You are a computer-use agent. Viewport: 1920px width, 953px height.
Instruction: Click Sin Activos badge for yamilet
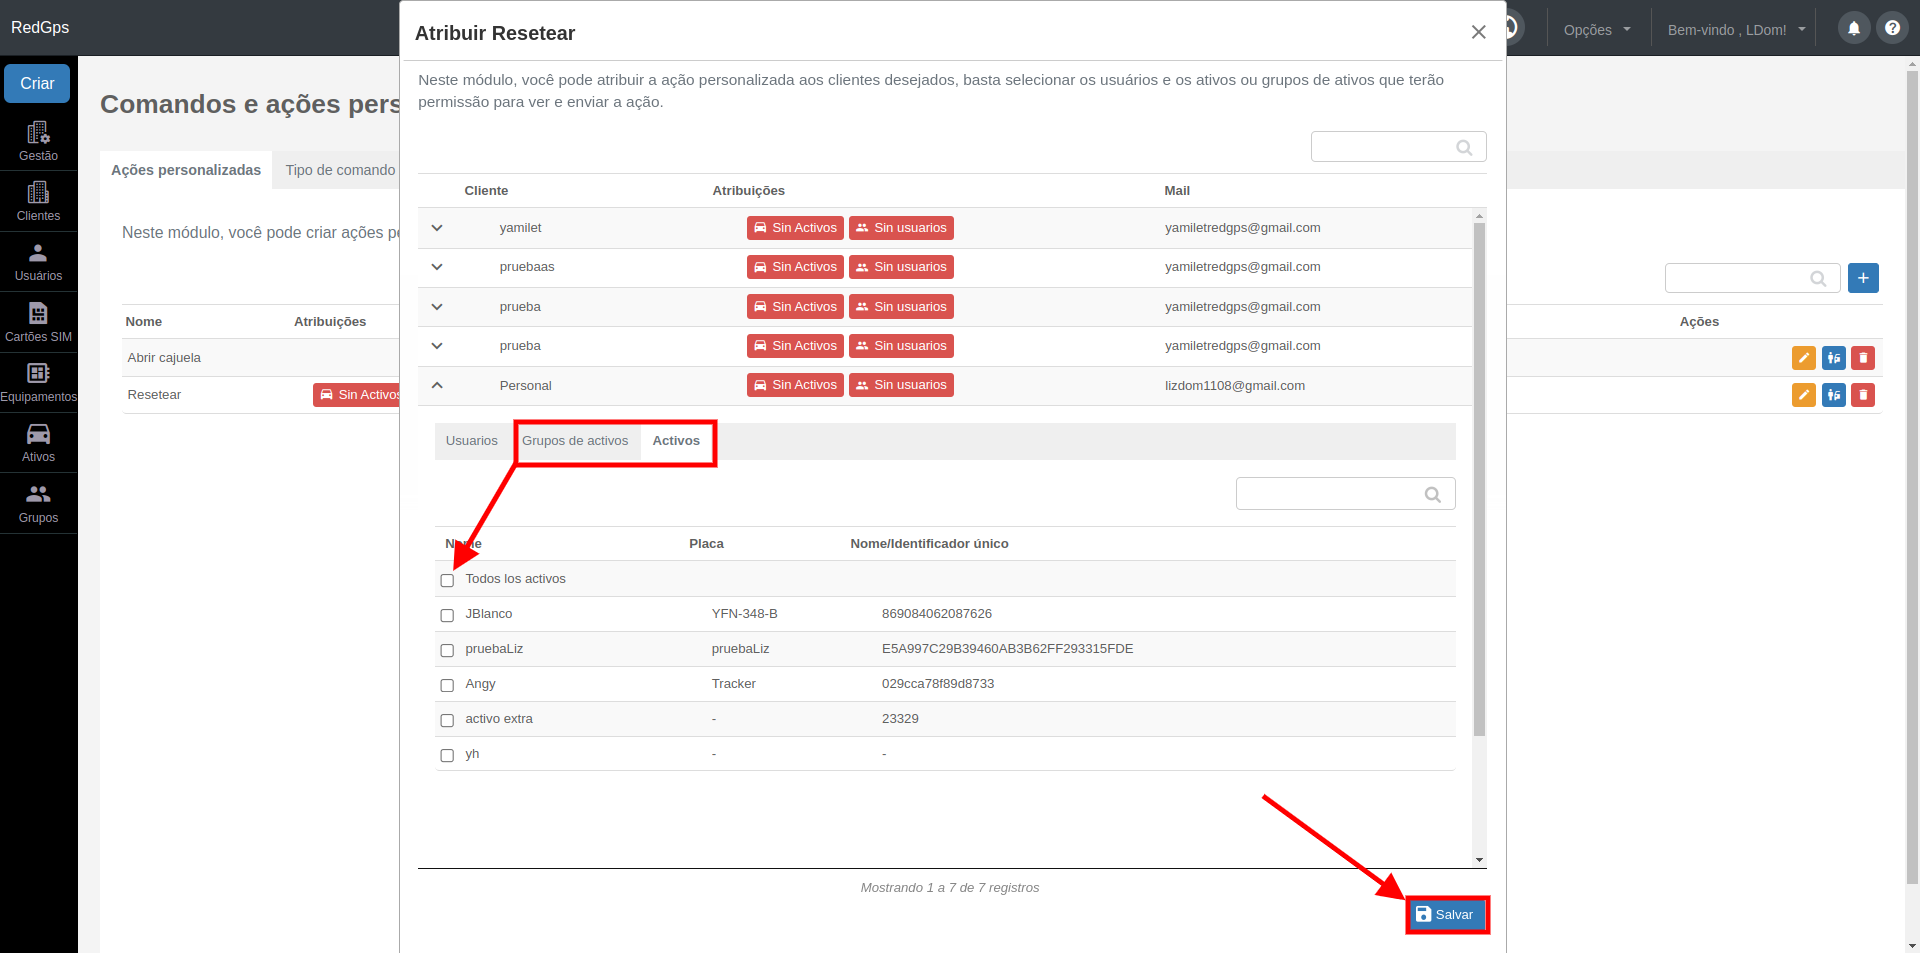(795, 228)
